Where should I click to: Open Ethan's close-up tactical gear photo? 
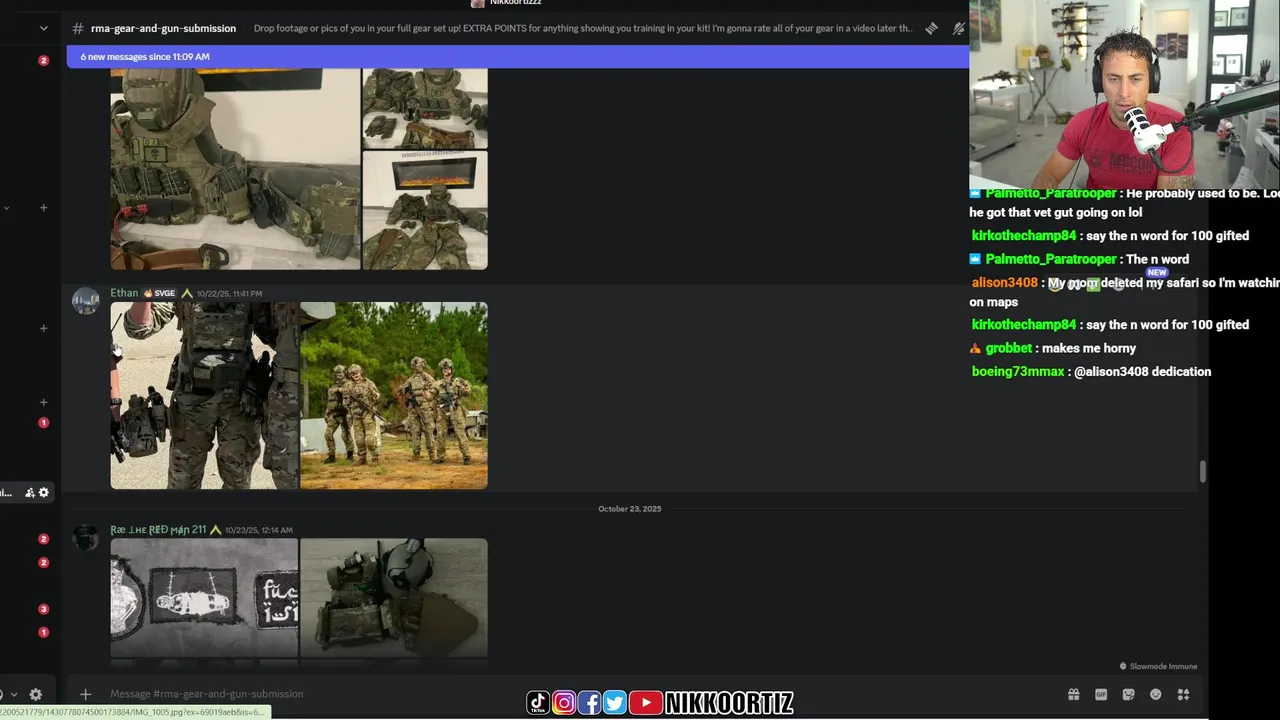[x=204, y=396]
